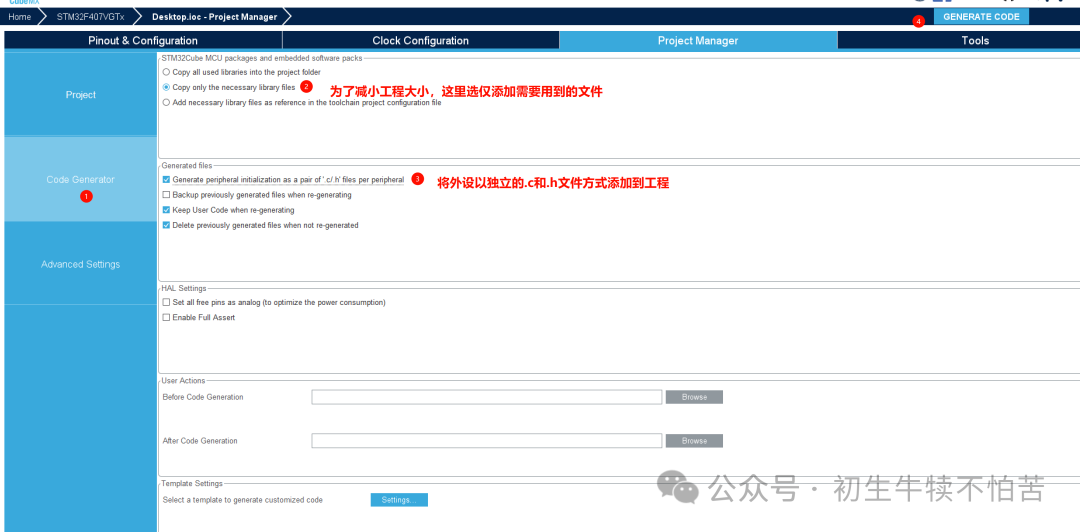The width and height of the screenshot is (1080, 532).
Task: Toggle Keep User Code when re-generating
Action: point(166,210)
